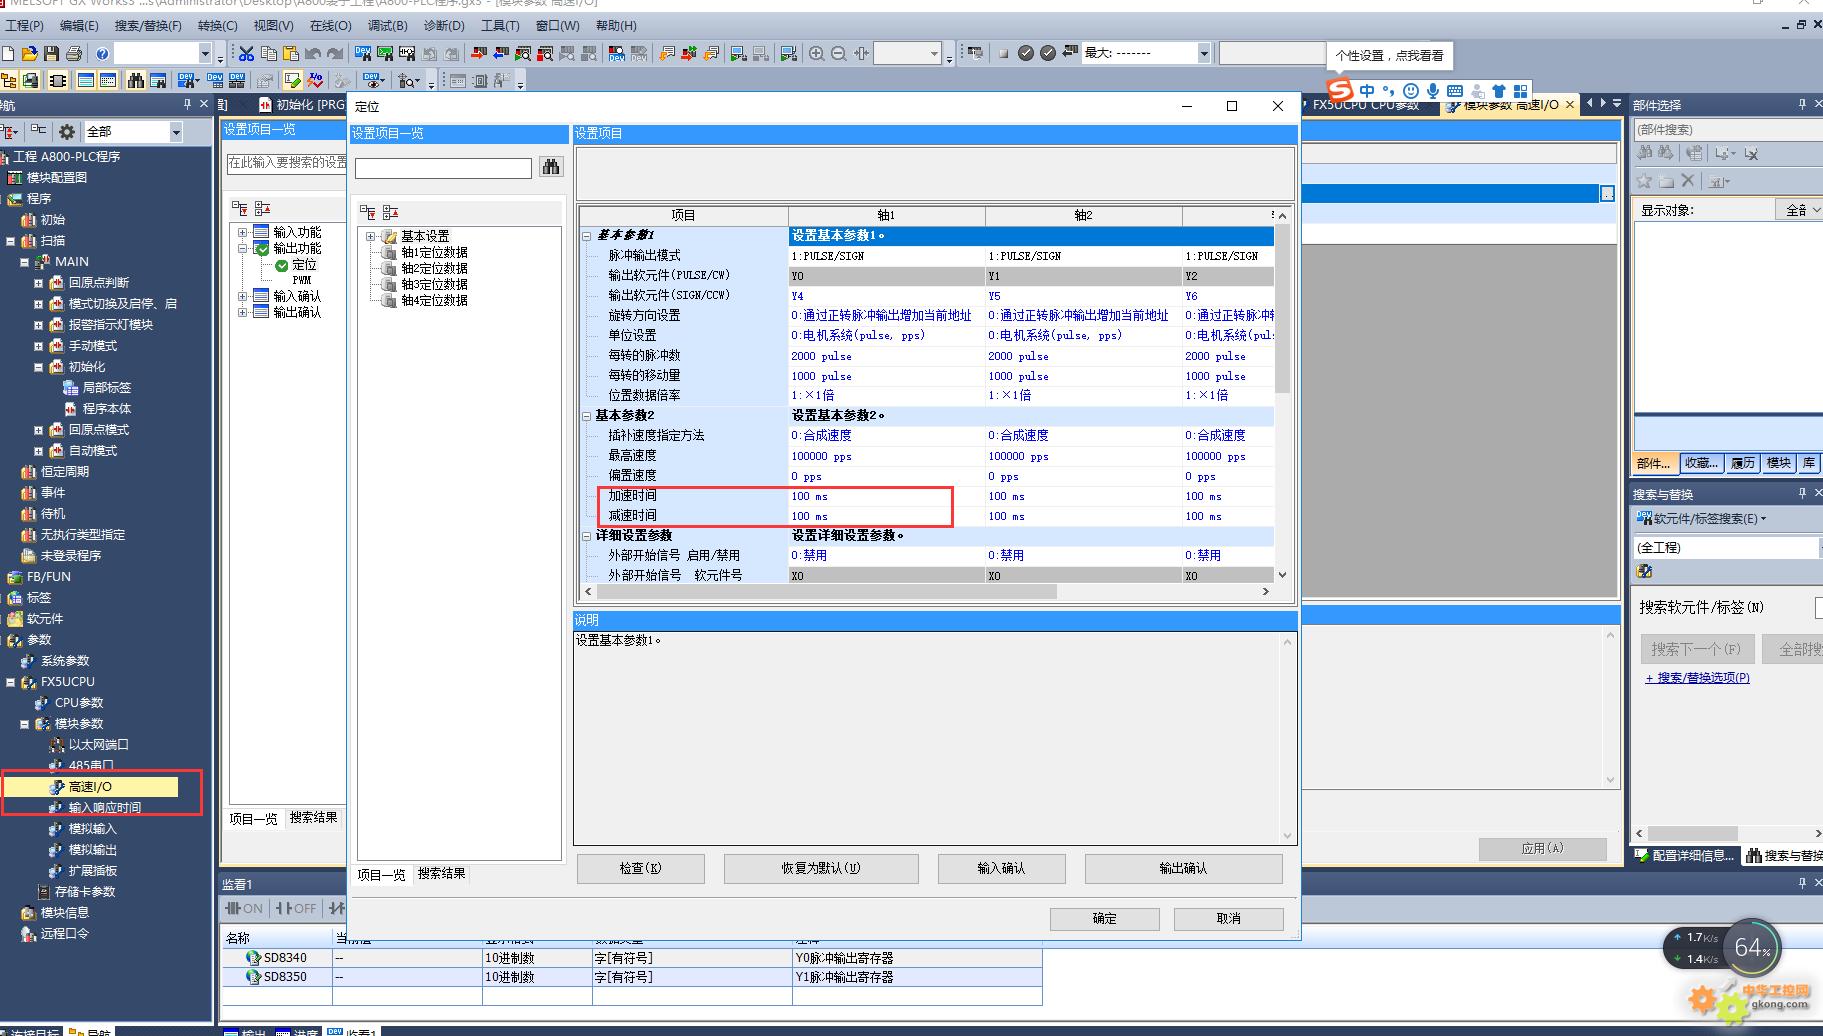Toggle the monitor OFF button

pos(295,908)
